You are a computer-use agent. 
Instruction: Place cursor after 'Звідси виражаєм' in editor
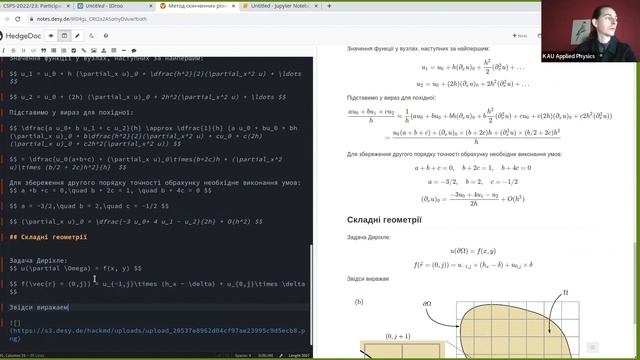(x=69, y=307)
